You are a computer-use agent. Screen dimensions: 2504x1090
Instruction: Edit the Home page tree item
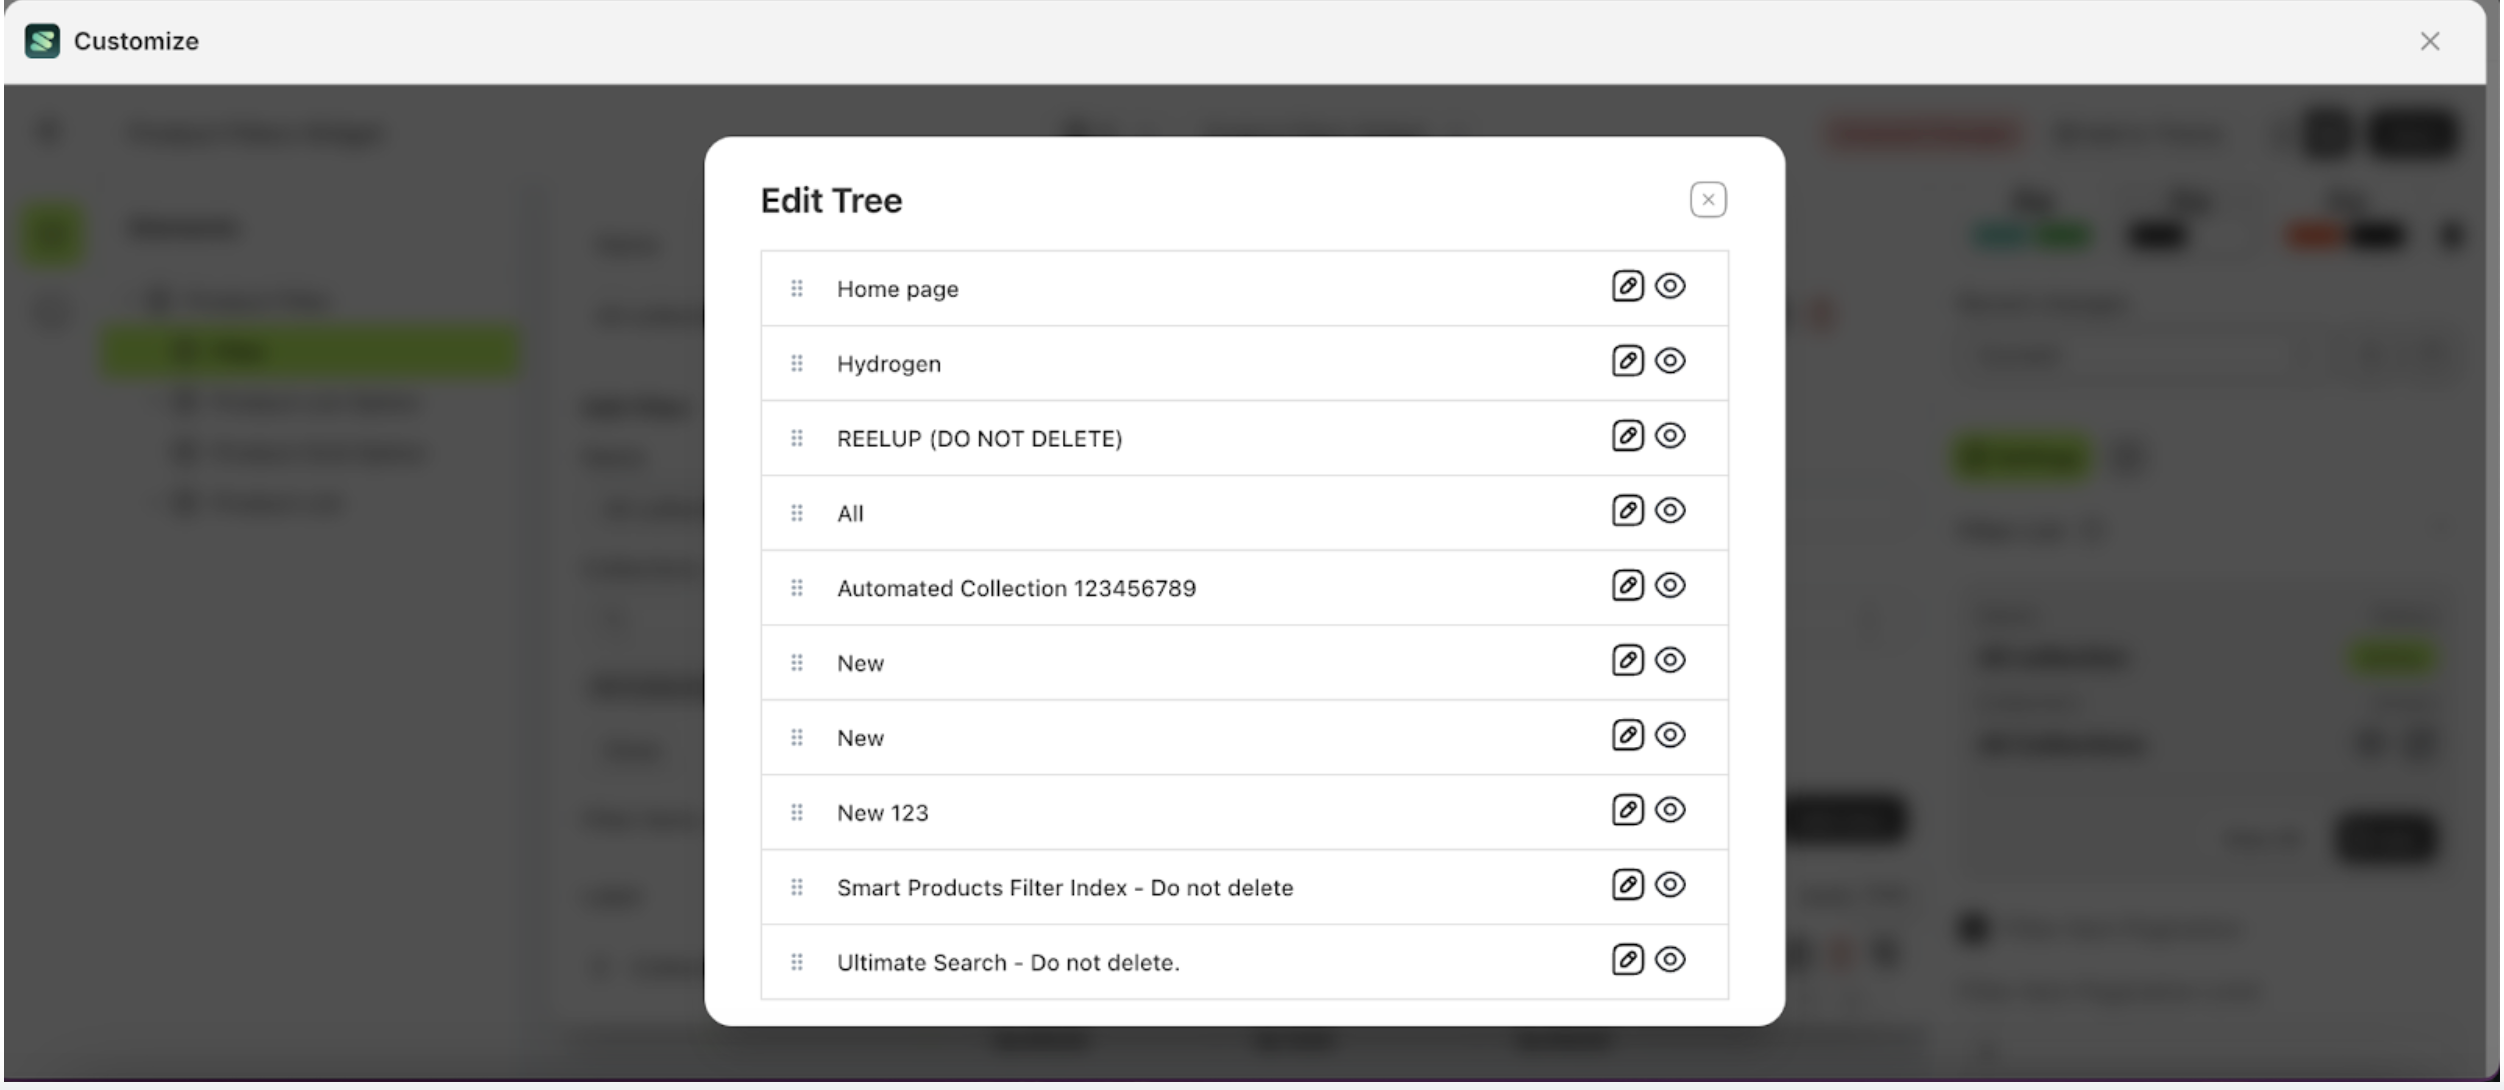click(x=1627, y=287)
